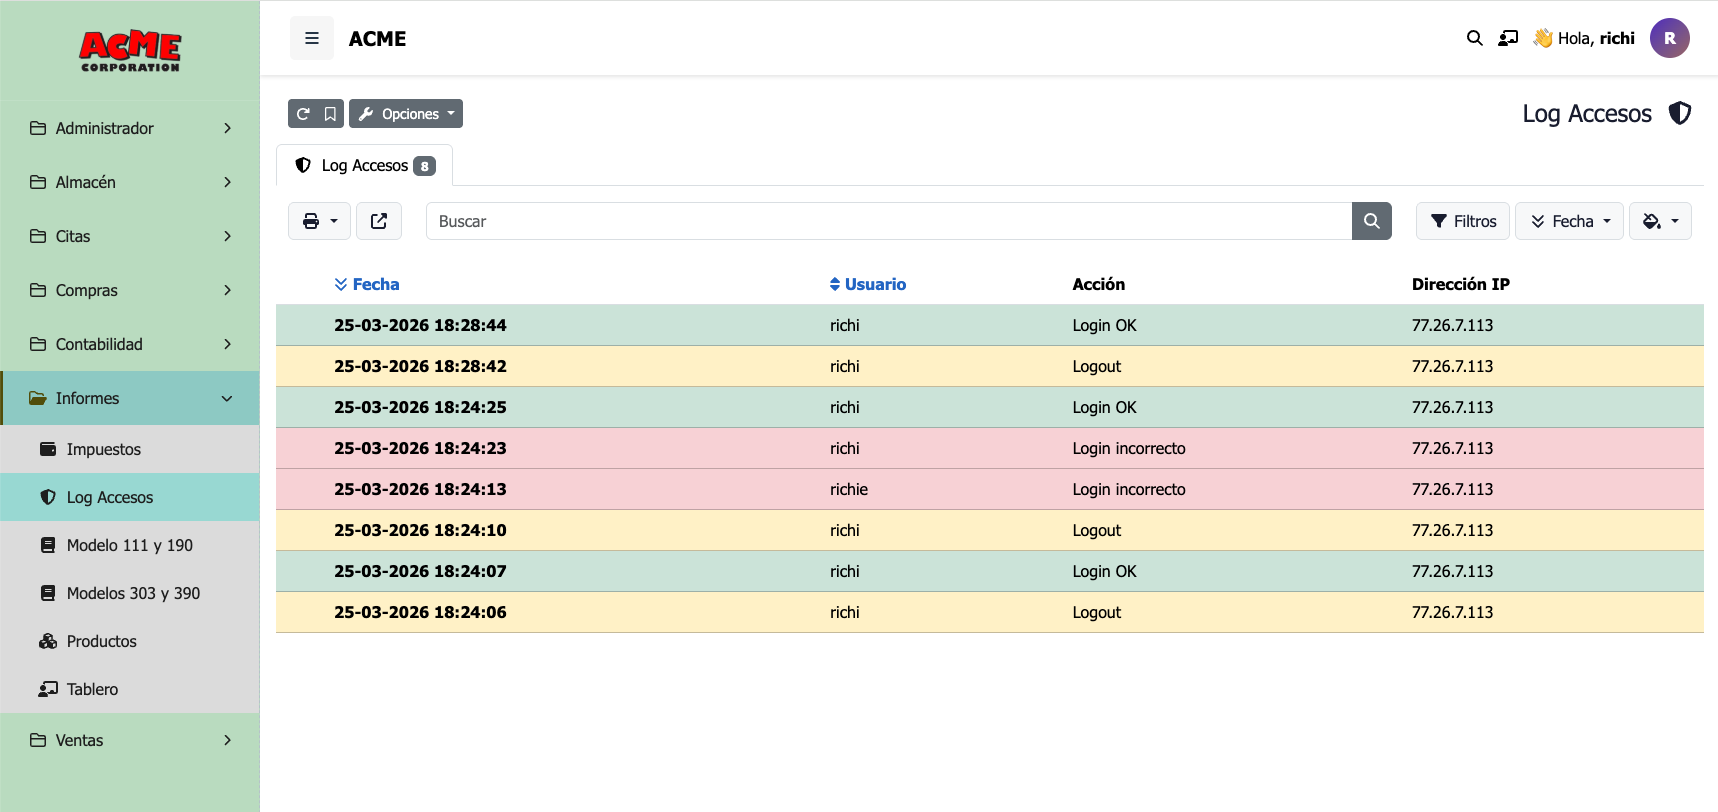Open the Fecha sort order dropdown
Viewport: 1718px width, 812px height.
[1569, 221]
